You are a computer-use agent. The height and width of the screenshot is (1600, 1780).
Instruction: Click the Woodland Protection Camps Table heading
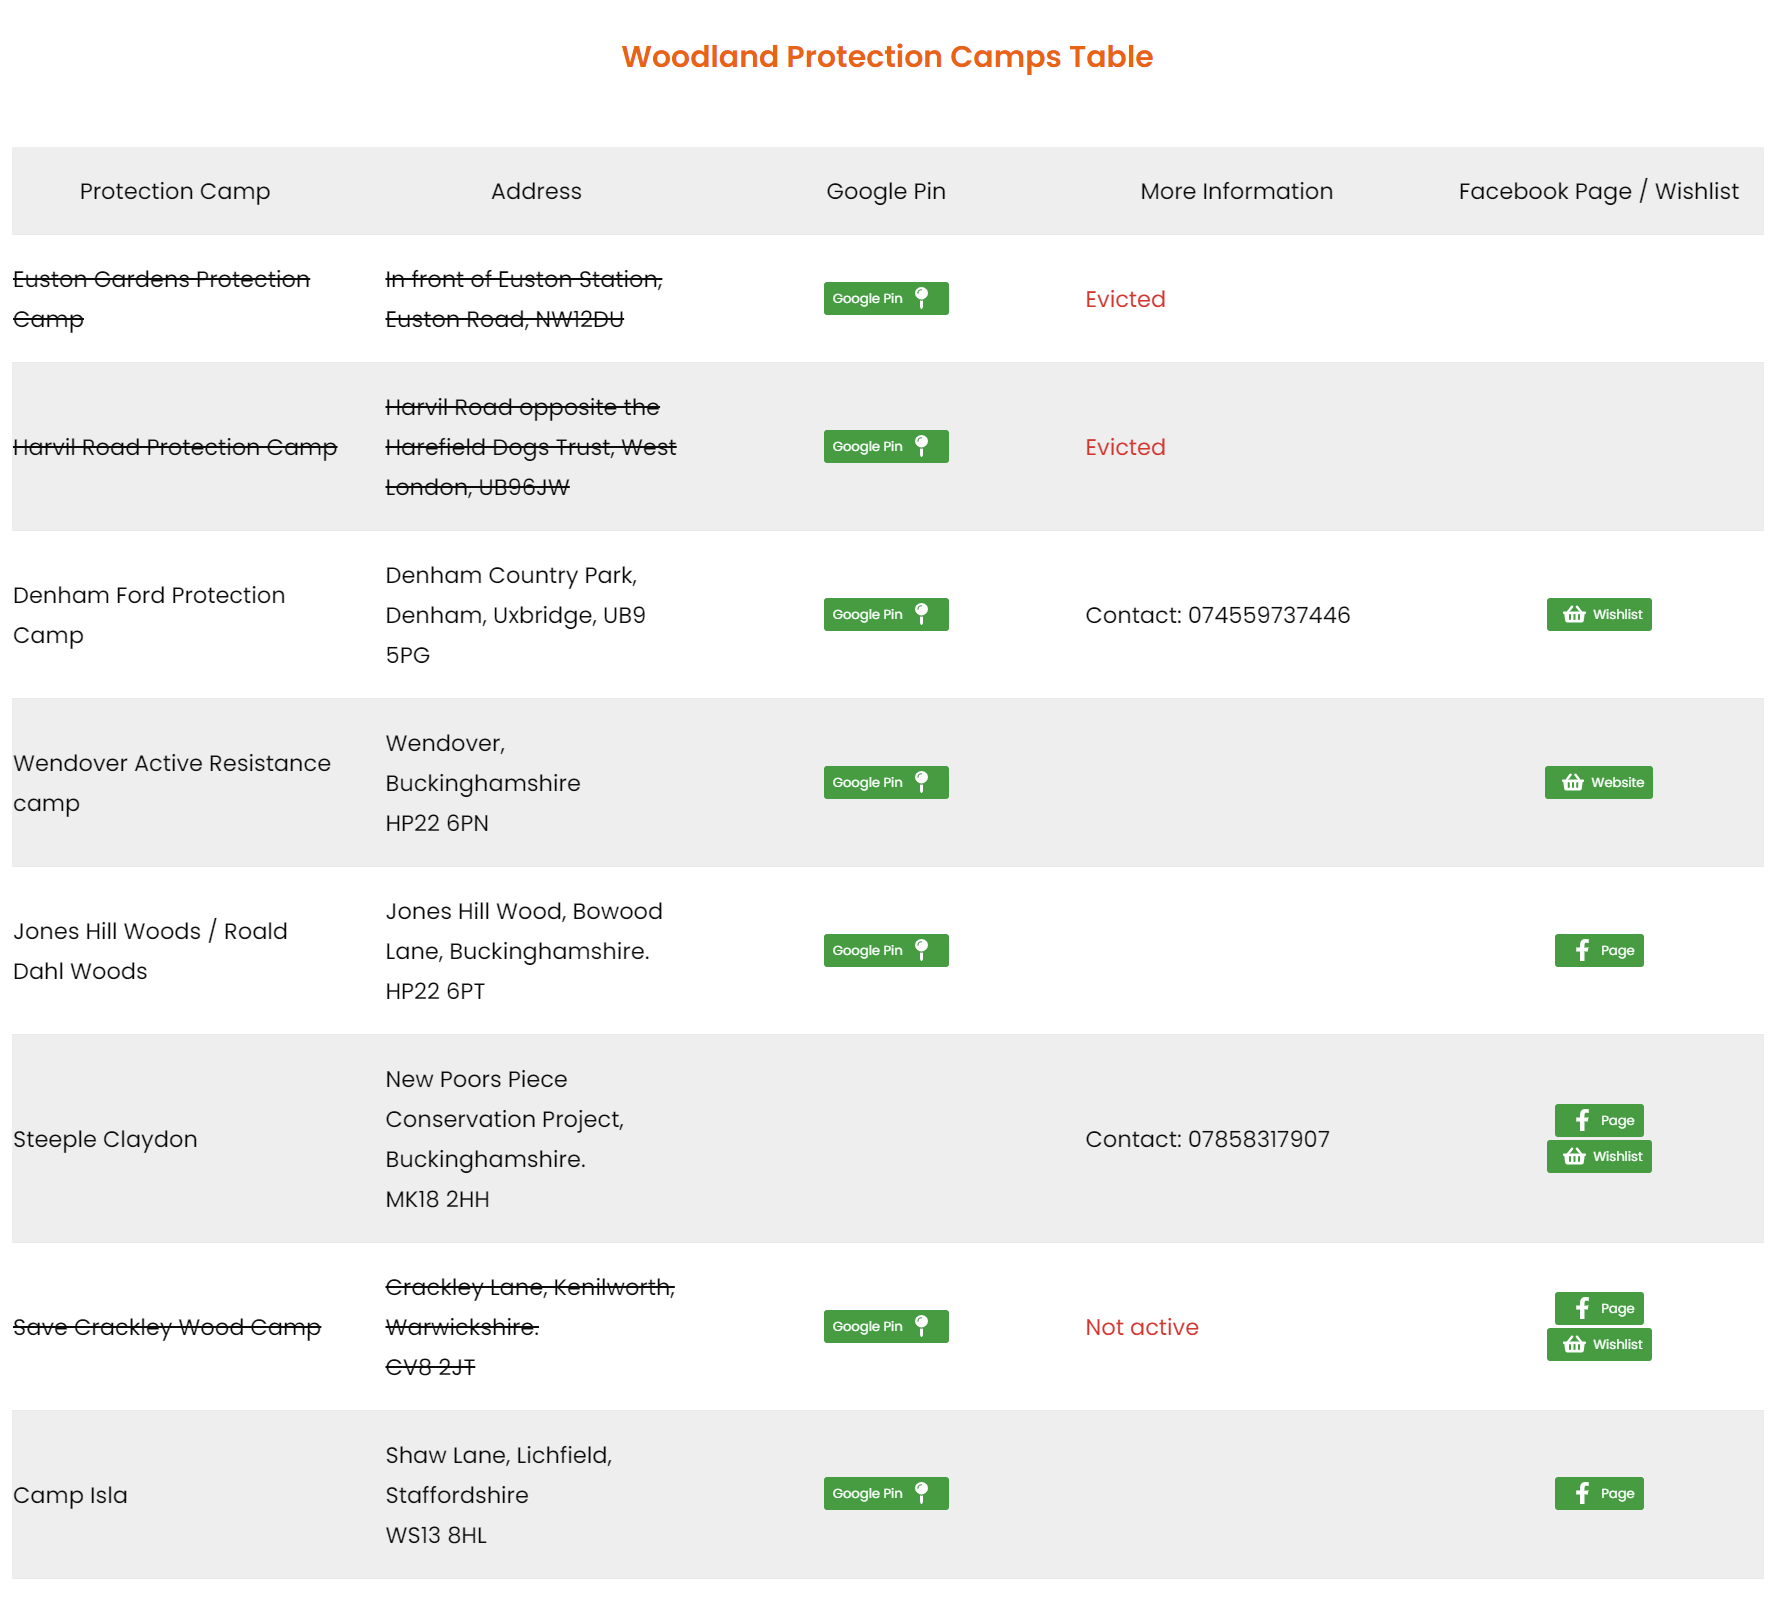(887, 57)
